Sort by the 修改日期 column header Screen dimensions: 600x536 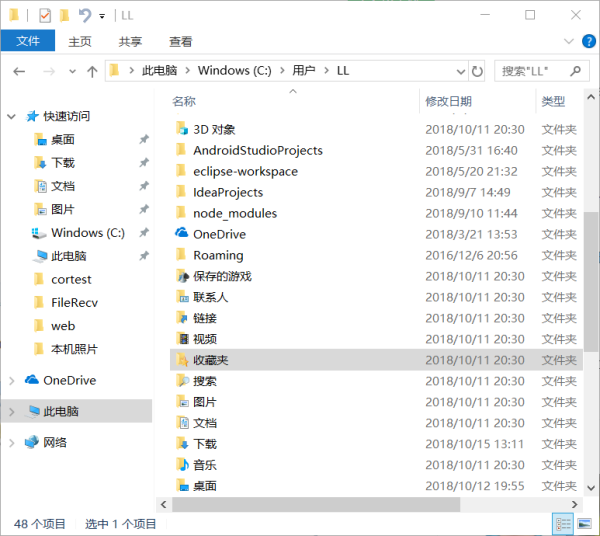(448, 101)
